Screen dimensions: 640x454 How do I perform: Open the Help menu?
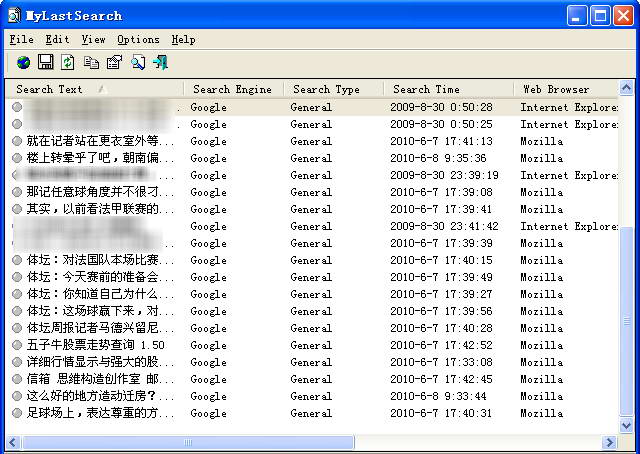(183, 40)
